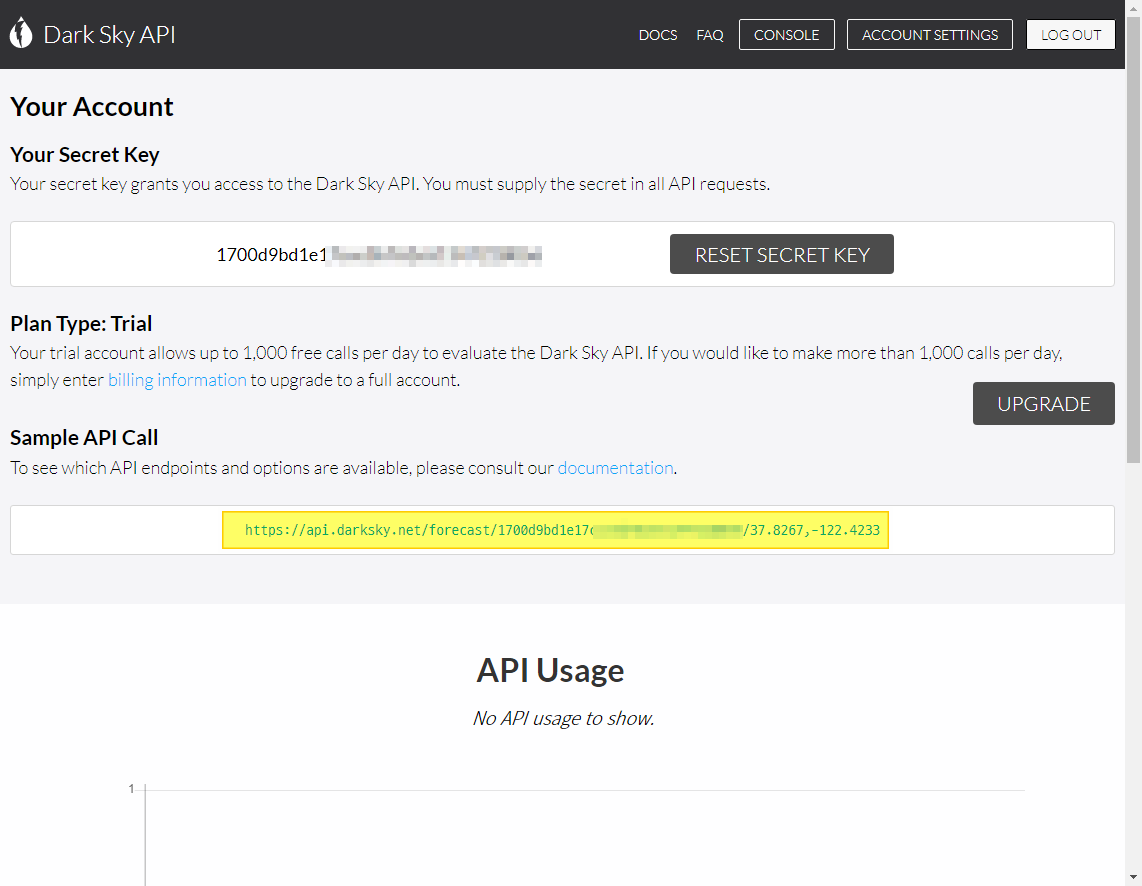
Task: Open ACCOUNT SETTINGS
Action: (x=929, y=35)
